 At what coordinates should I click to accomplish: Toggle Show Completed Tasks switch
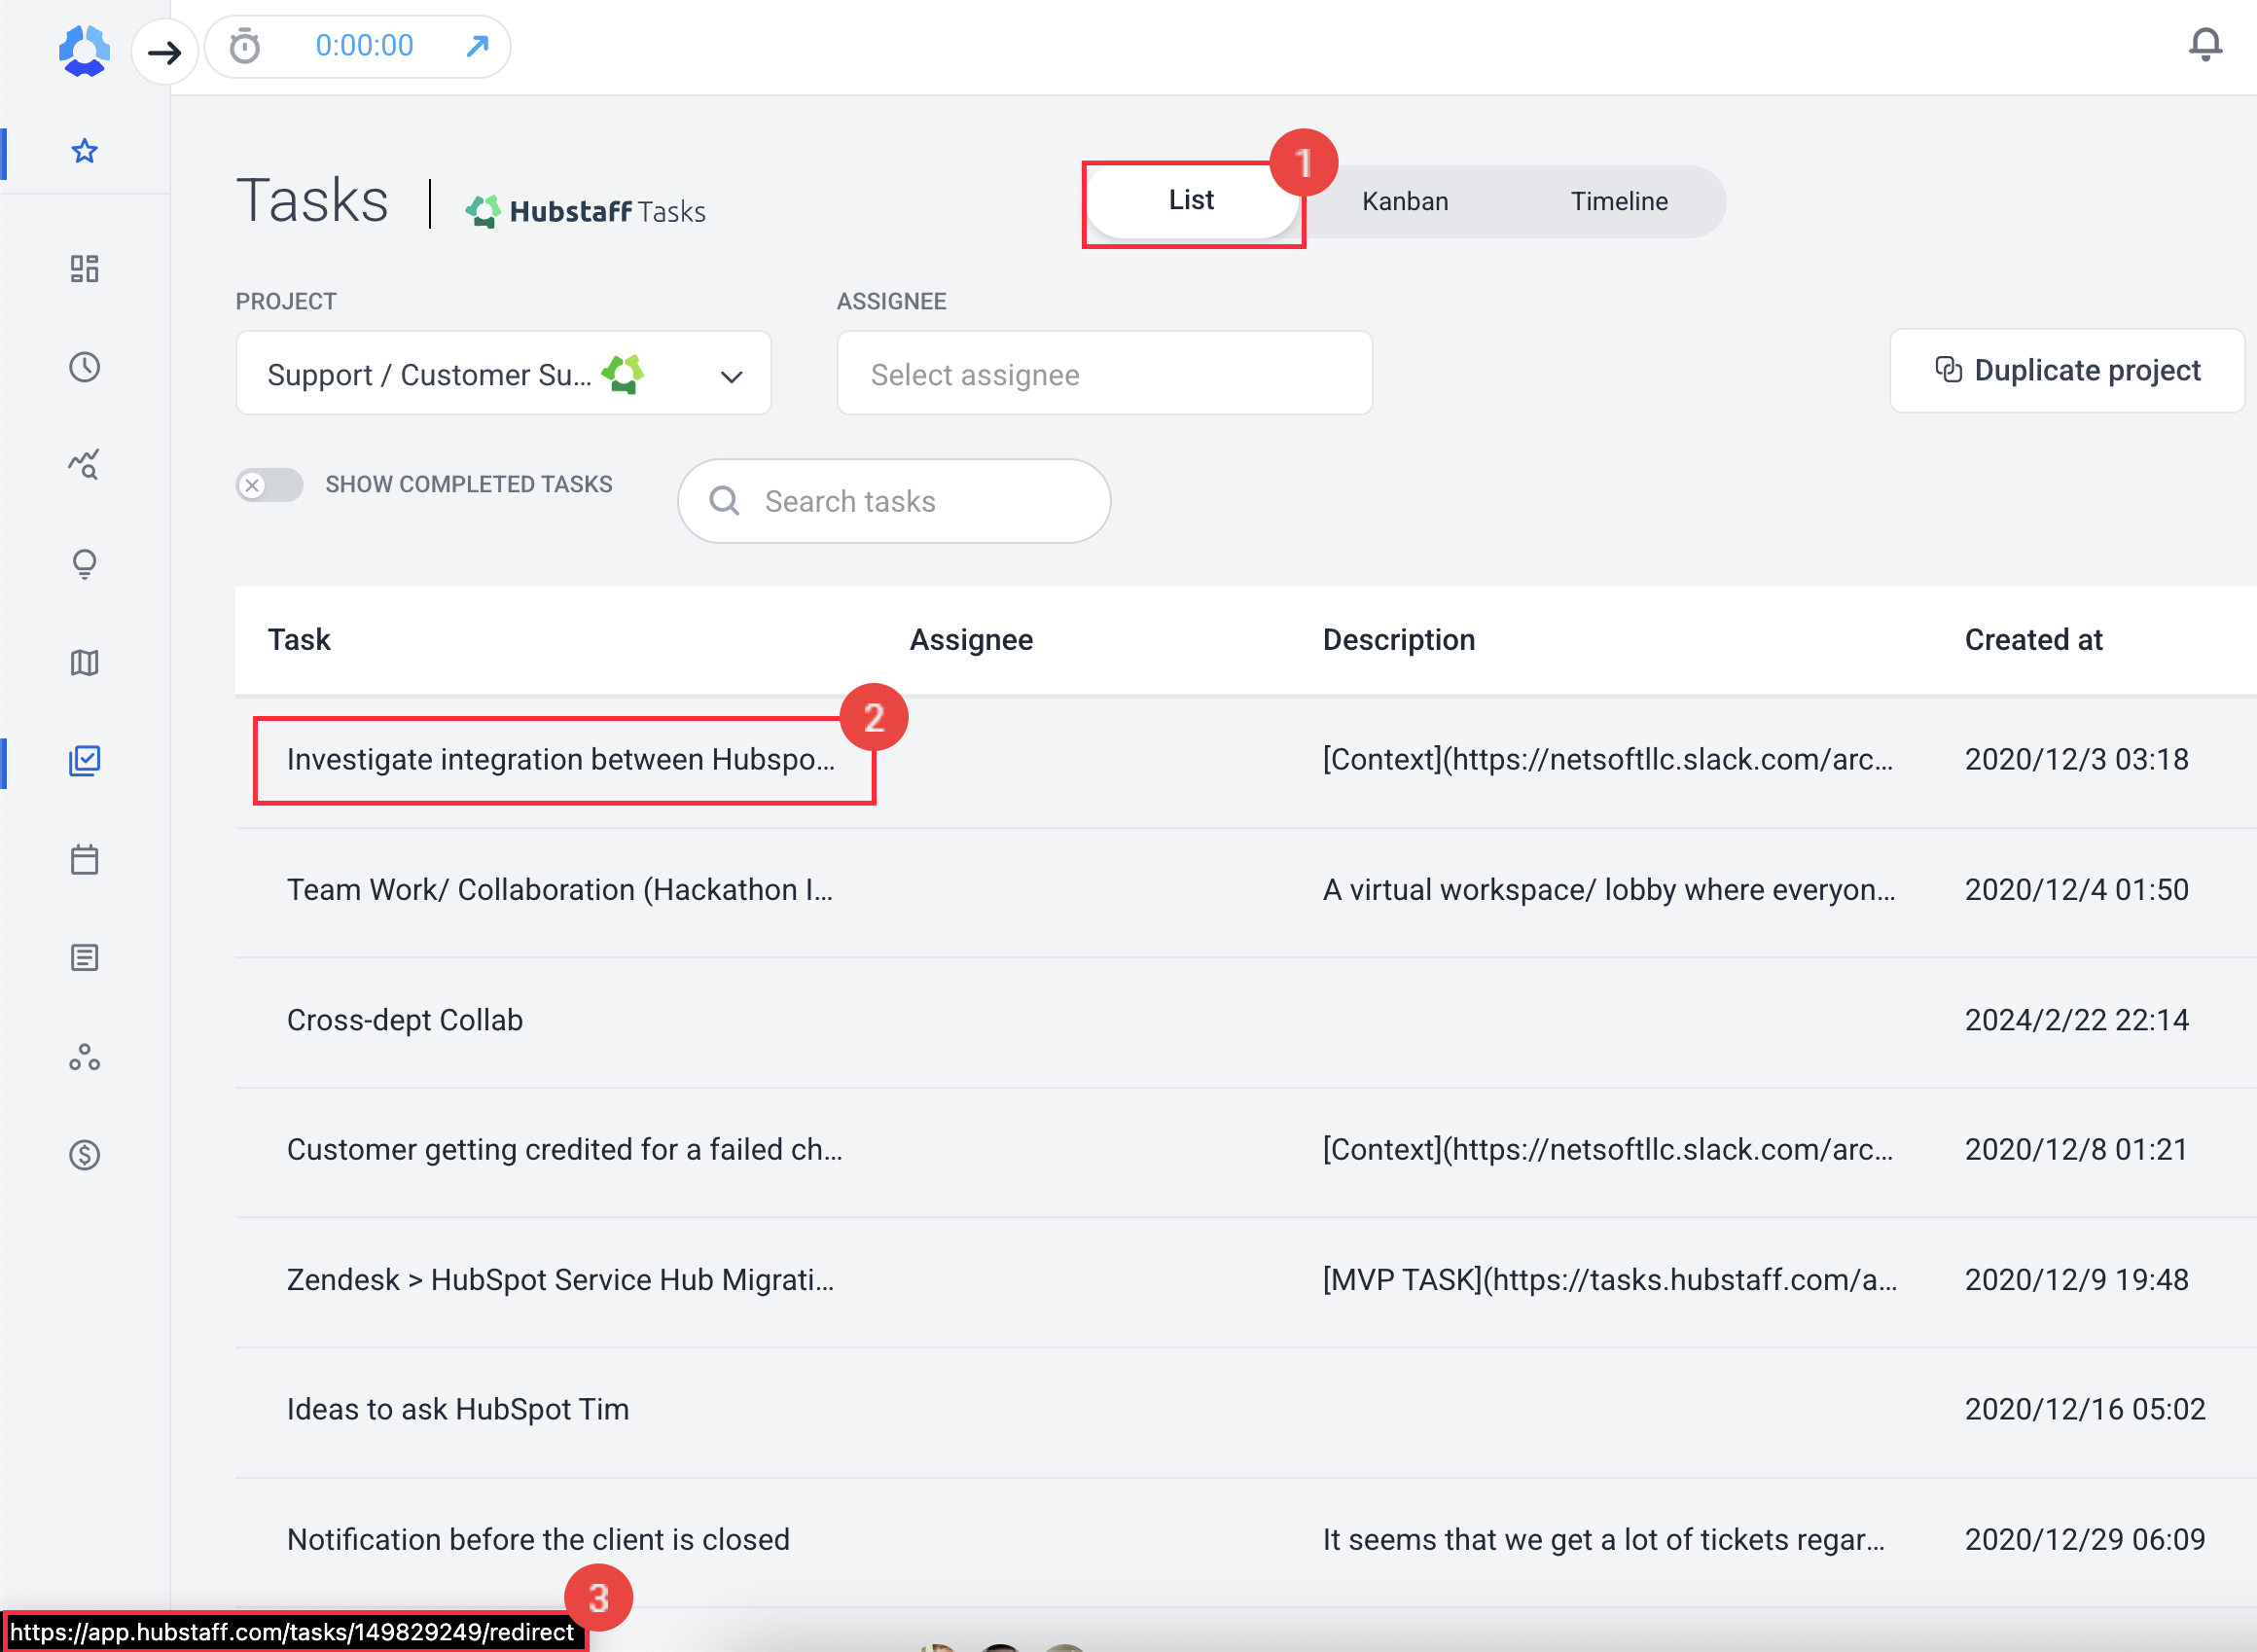point(269,485)
